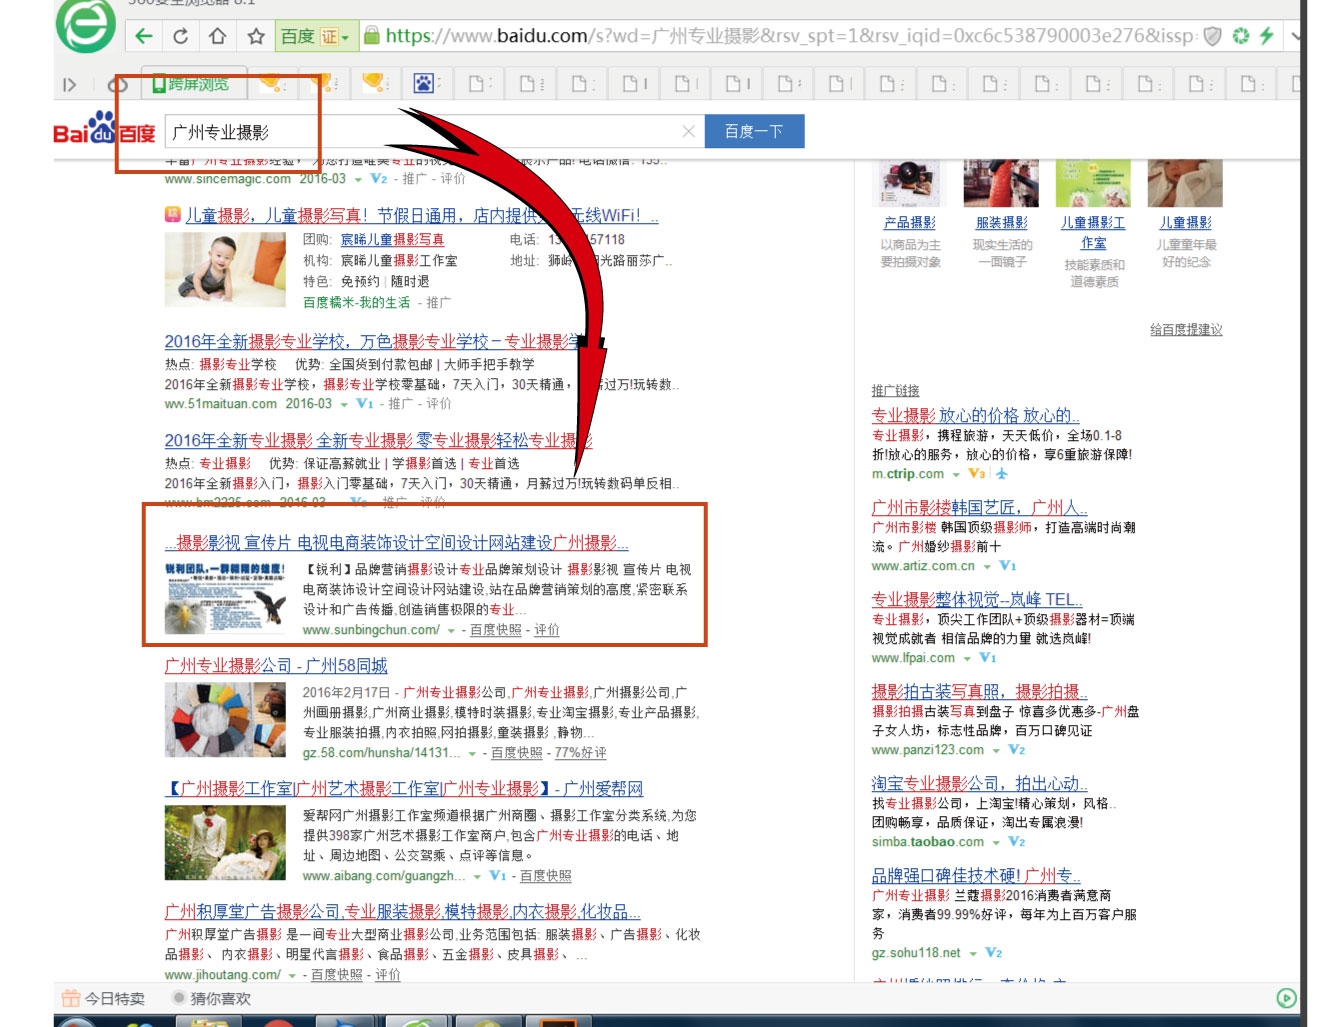The height and width of the screenshot is (1027, 1340).
Task: Click V1 badge beside www.artiz.com.cn
Action: [1007, 566]
